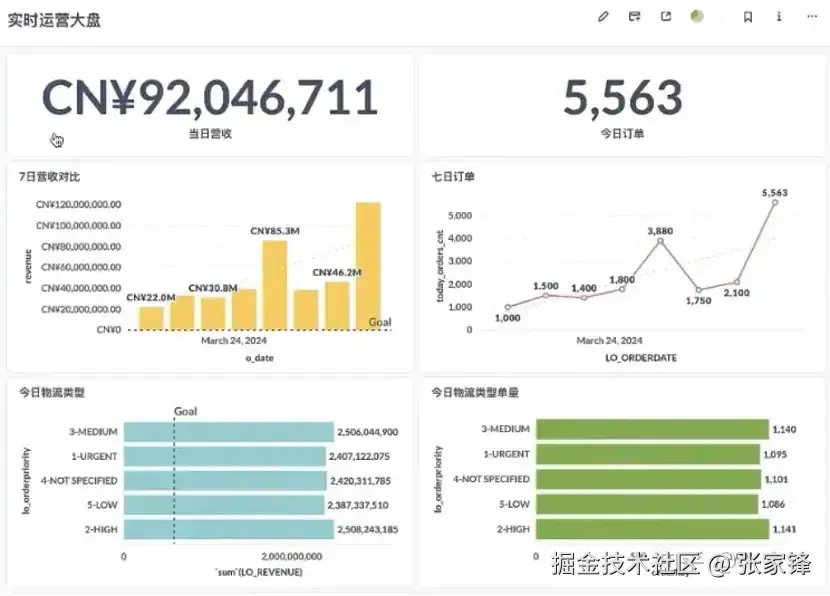Click the CN¥92,046,711 revenue figure

(210, 97)
